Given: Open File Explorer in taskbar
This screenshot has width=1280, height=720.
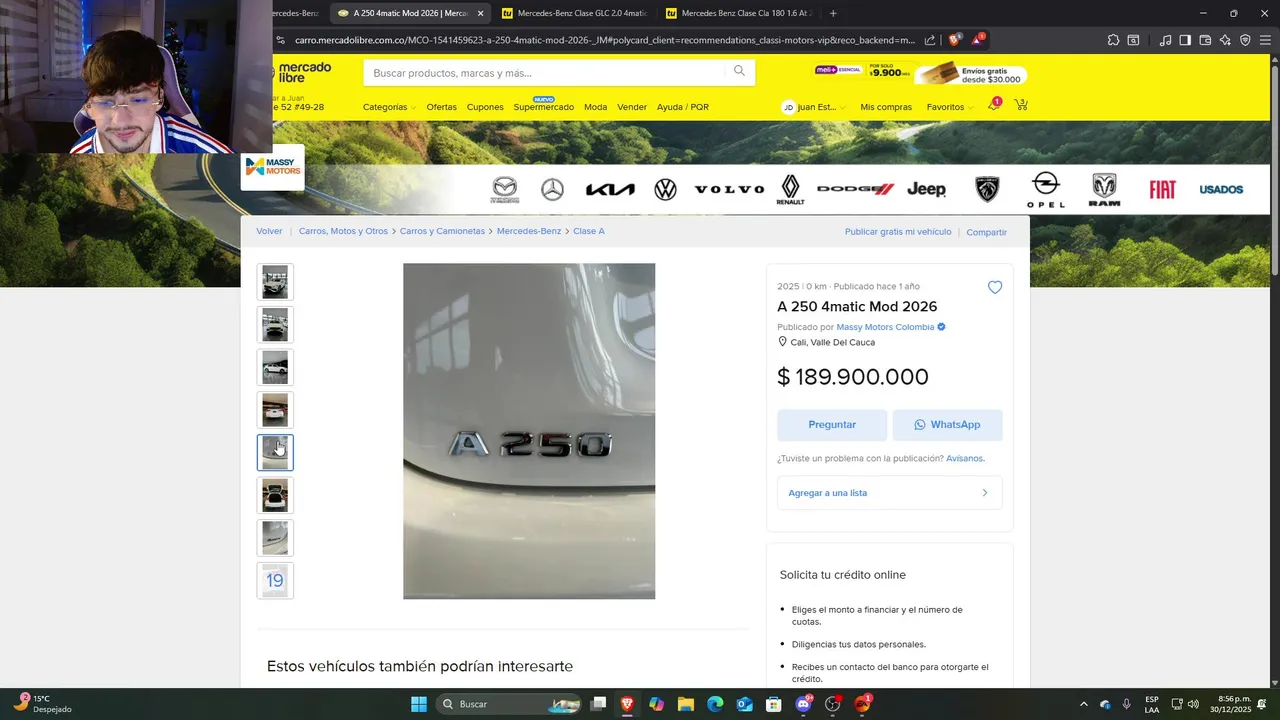Looking at the screenshot, I should [686, 704].
